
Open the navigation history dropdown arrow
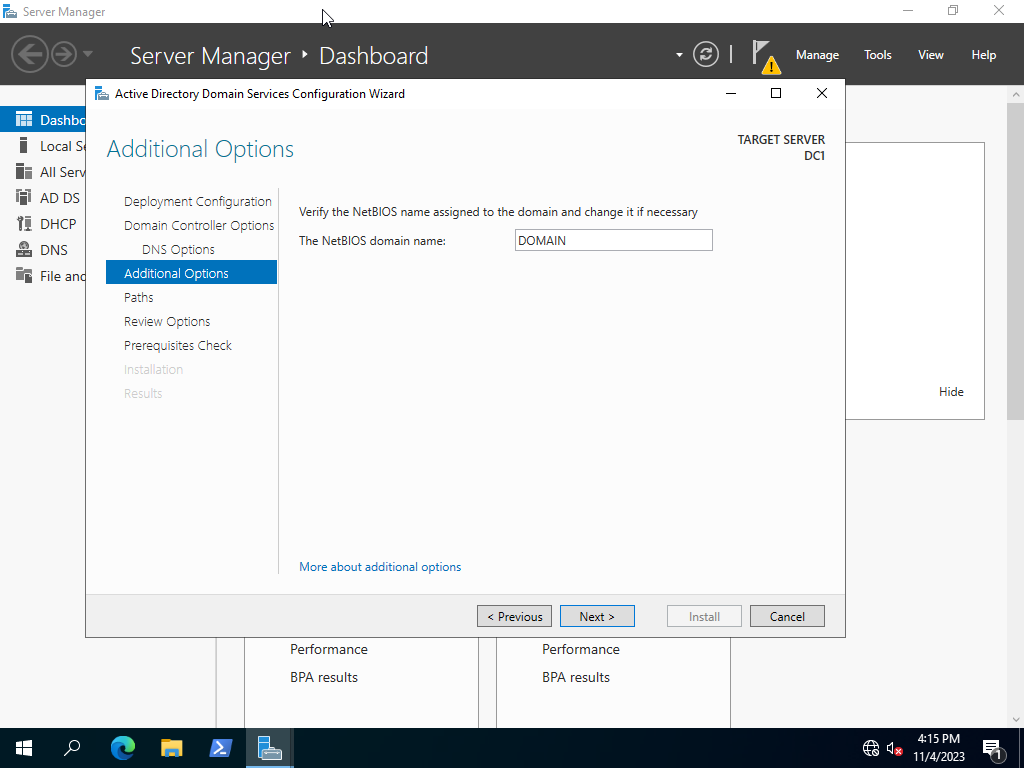pos(88,54)
